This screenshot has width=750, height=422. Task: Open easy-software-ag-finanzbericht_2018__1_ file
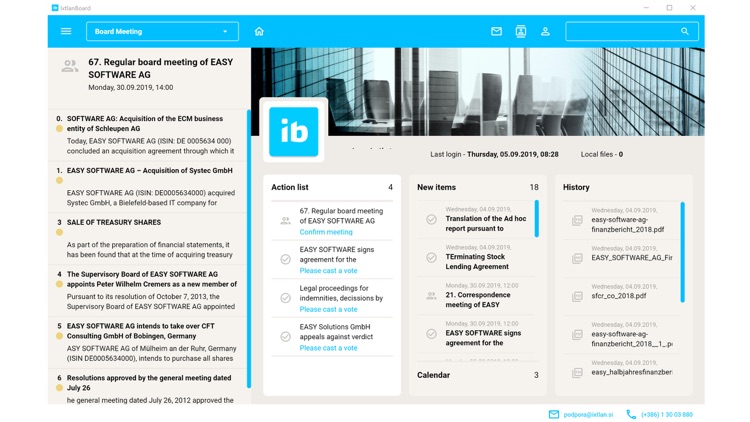click(x=621, y=334)
